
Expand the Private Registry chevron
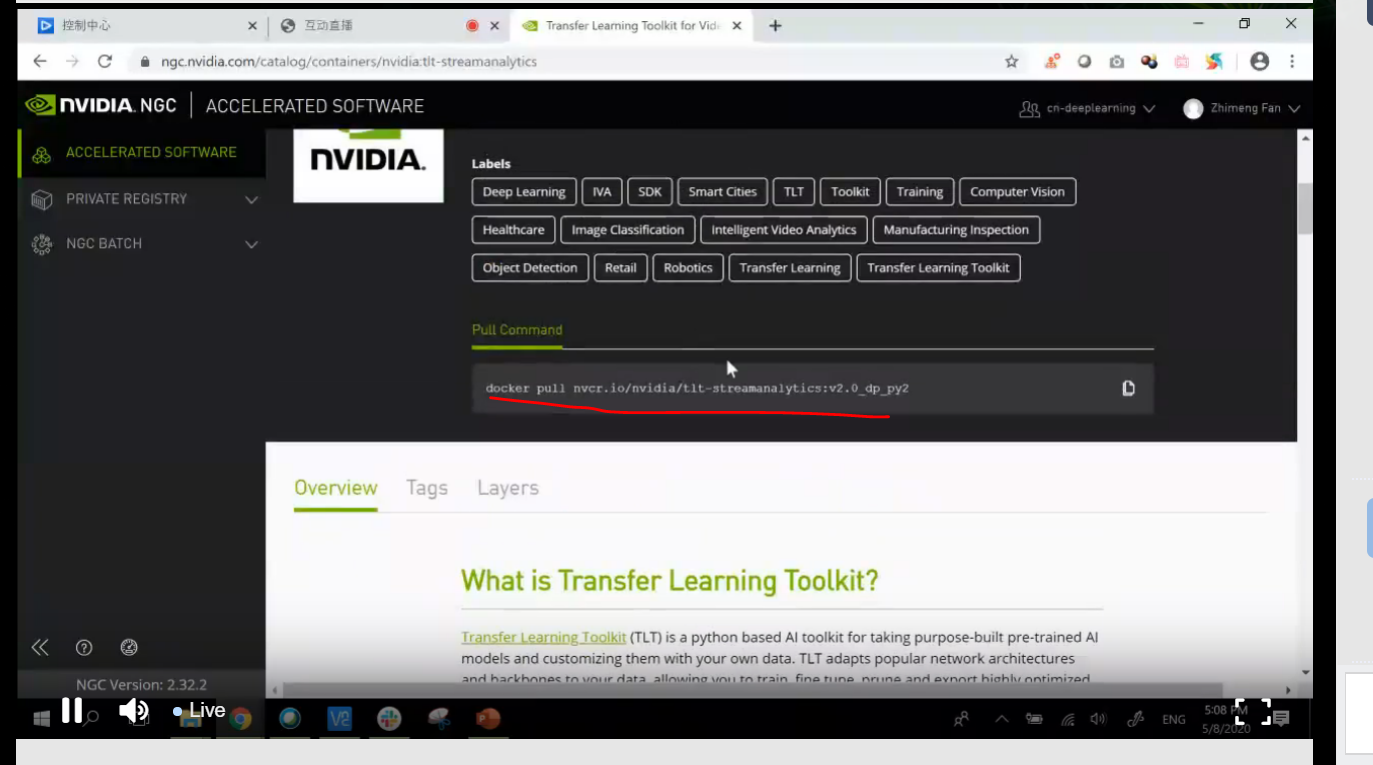[251, 200]
